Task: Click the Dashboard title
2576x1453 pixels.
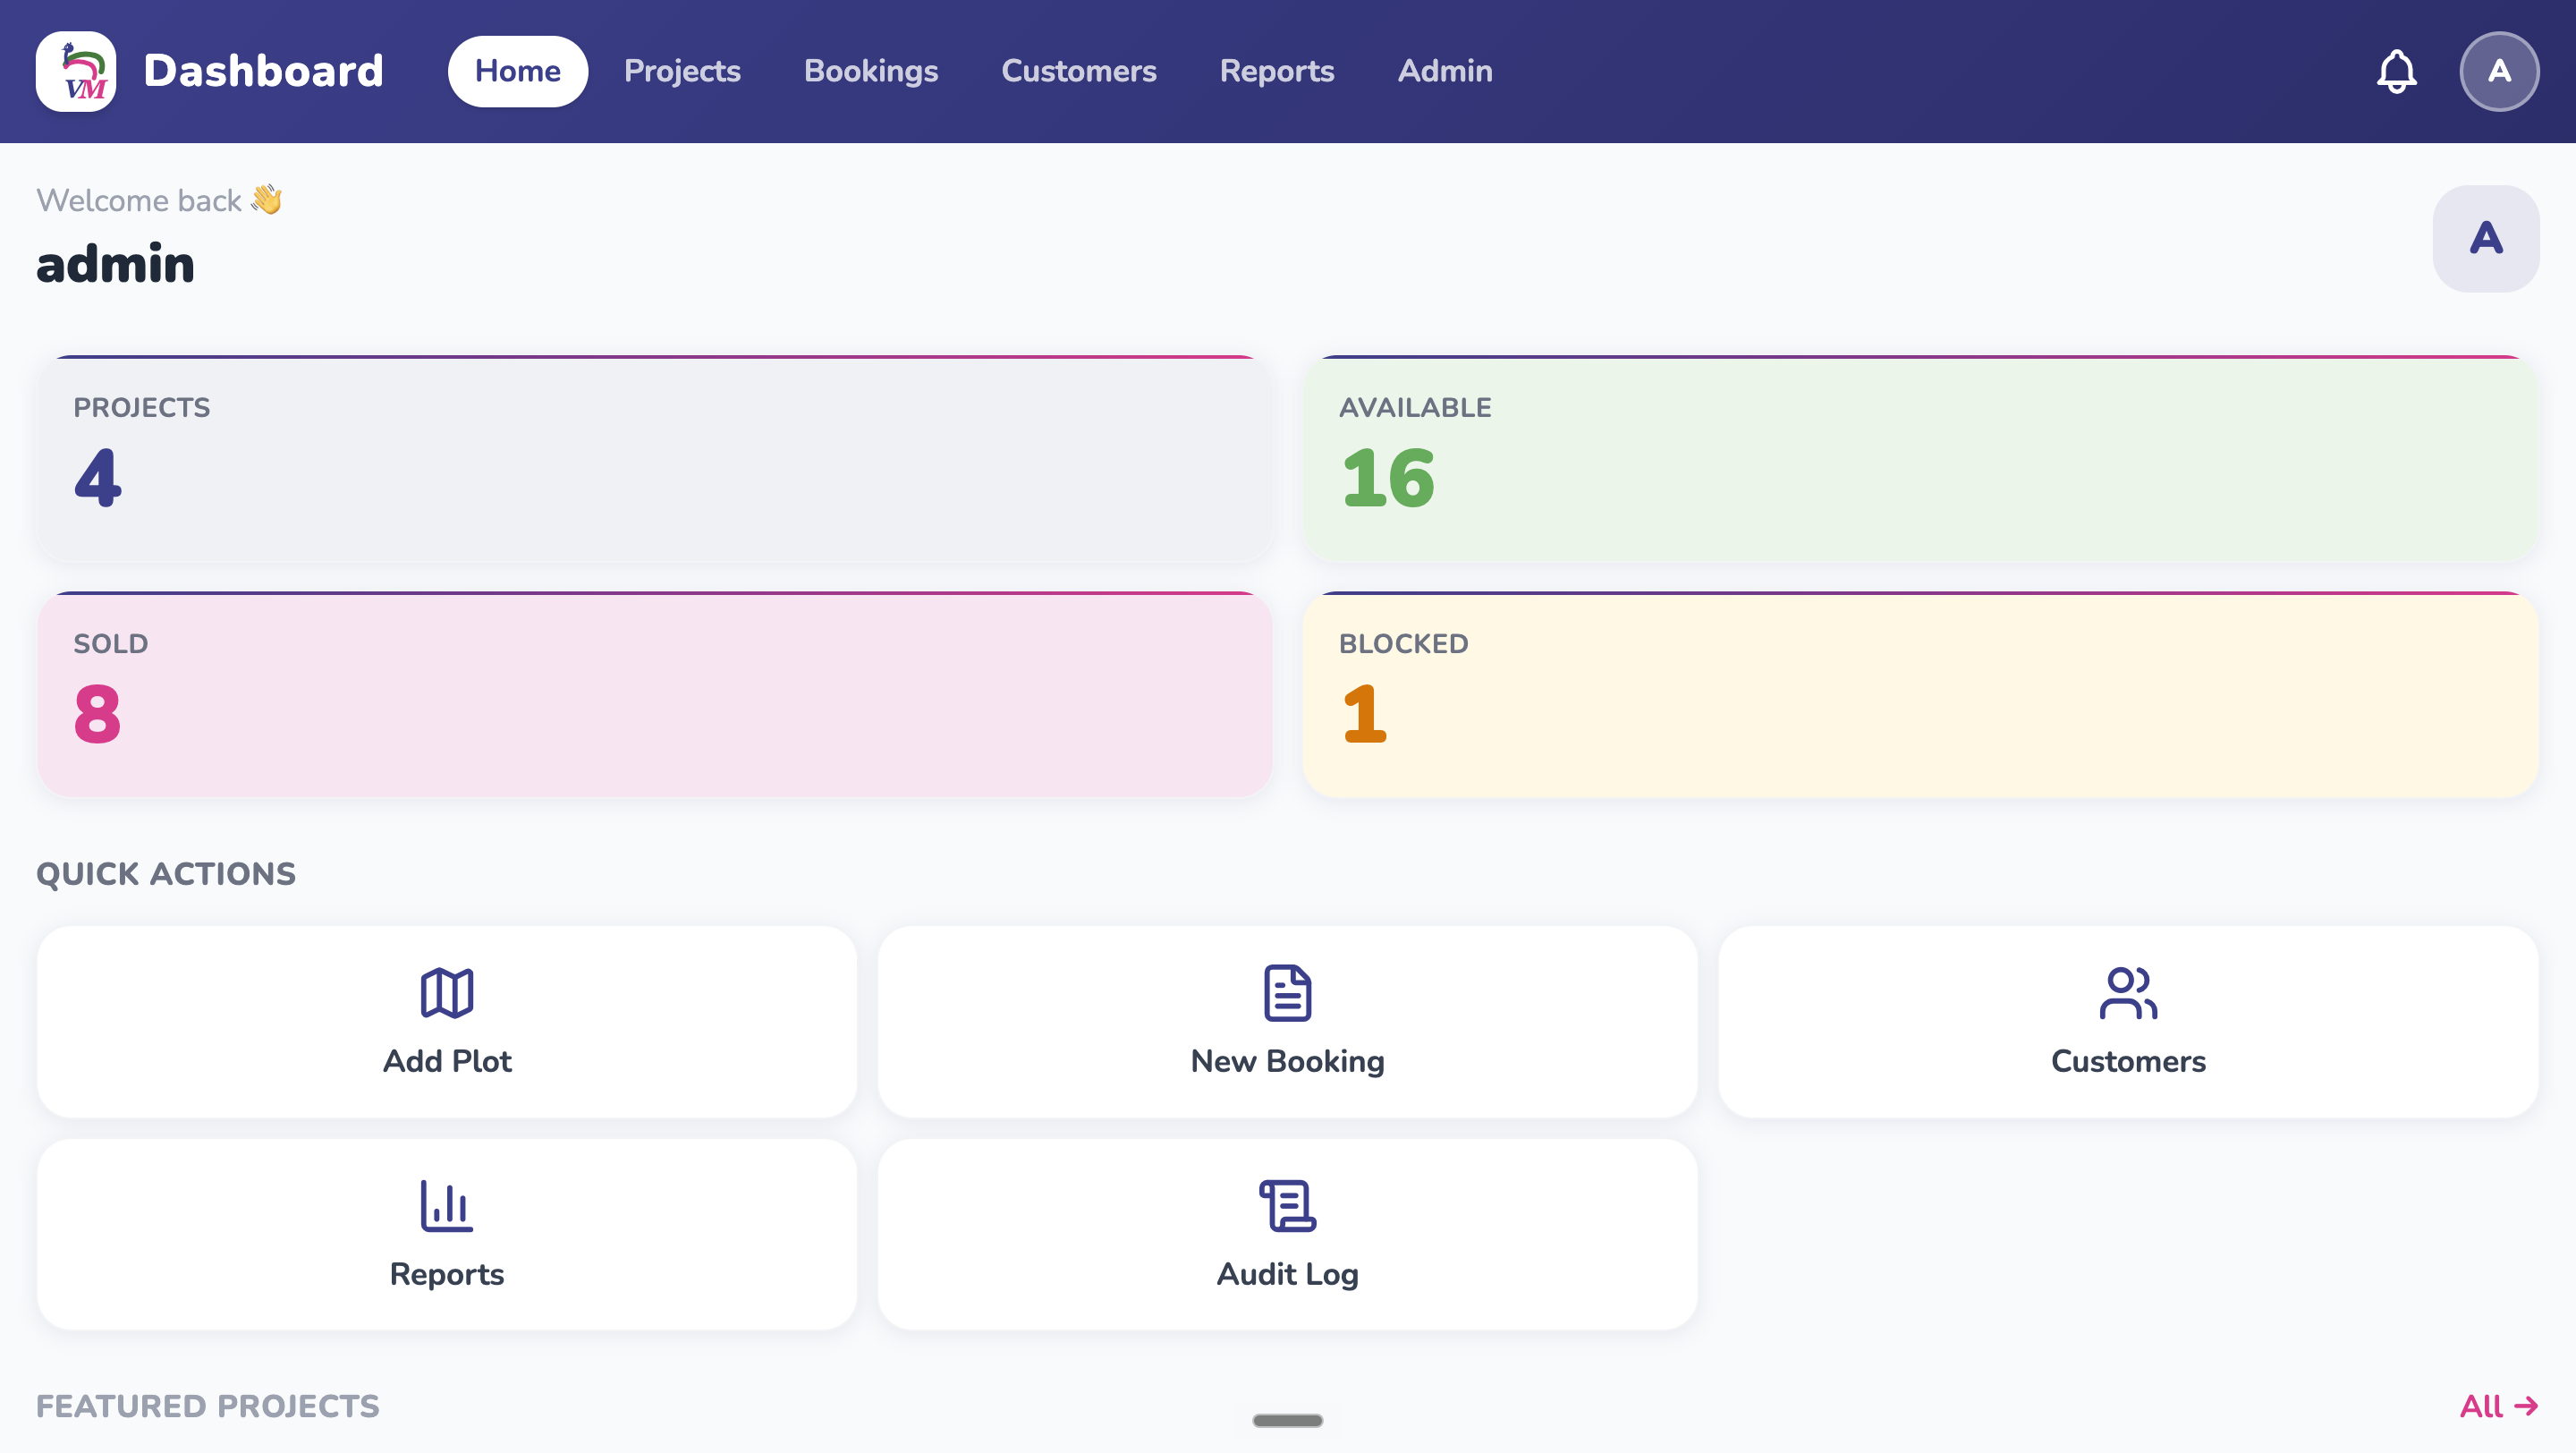Action: click(263, 71)
